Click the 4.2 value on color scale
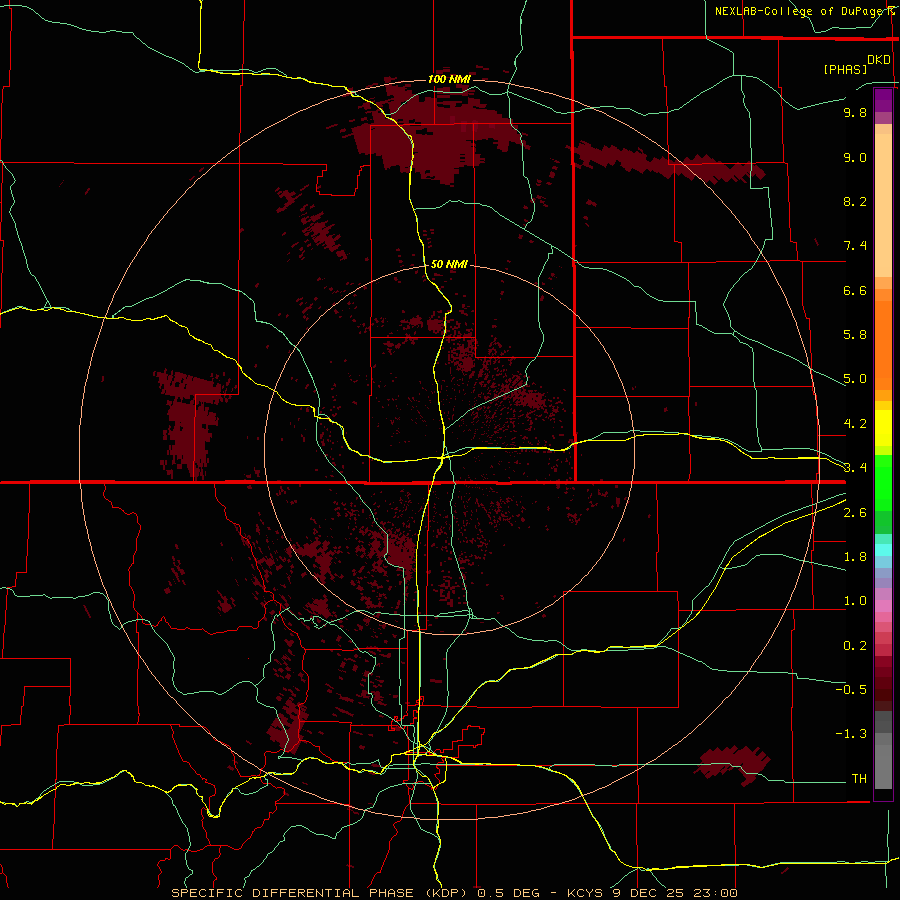This screenshot has height=900, width=900. tap(855, 424)
